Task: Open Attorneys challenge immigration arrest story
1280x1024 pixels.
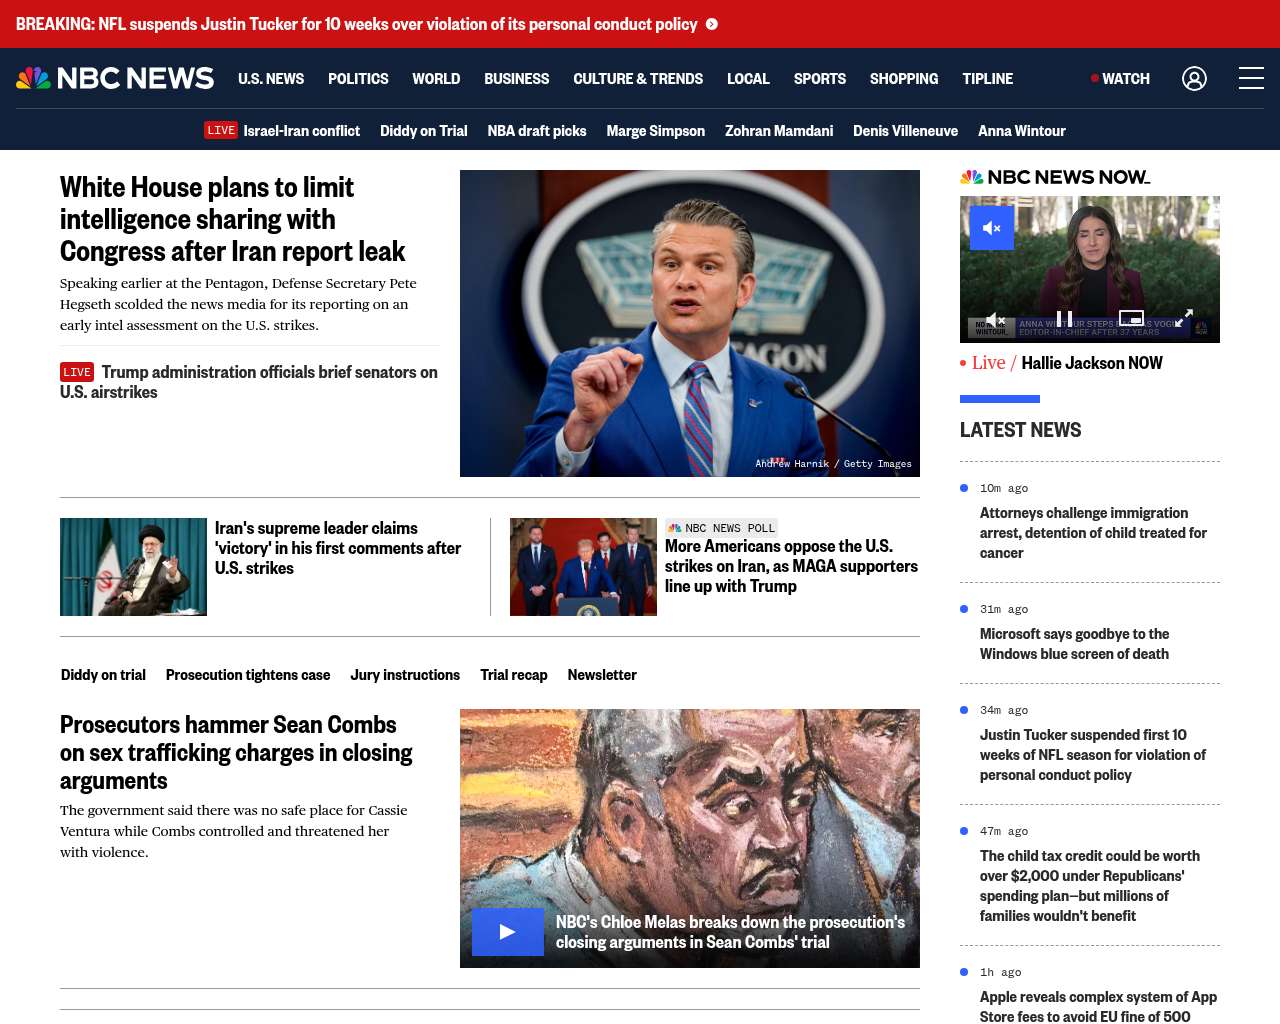Action: (x=1093, y=533)
